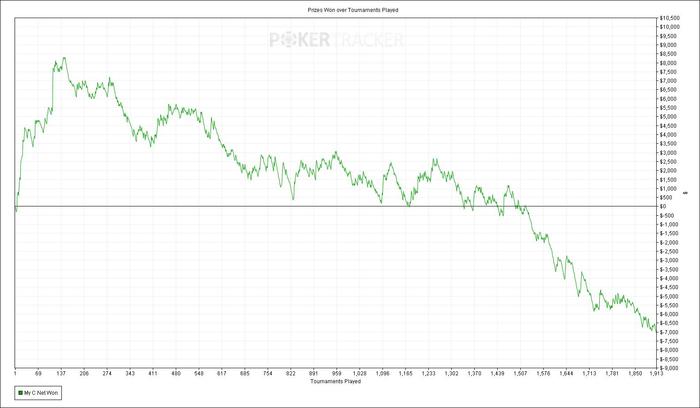Viewport: 700px width, 408px height.
Task: Click the y-axis label '$6,000' above zero
Action: coord(669,99)
